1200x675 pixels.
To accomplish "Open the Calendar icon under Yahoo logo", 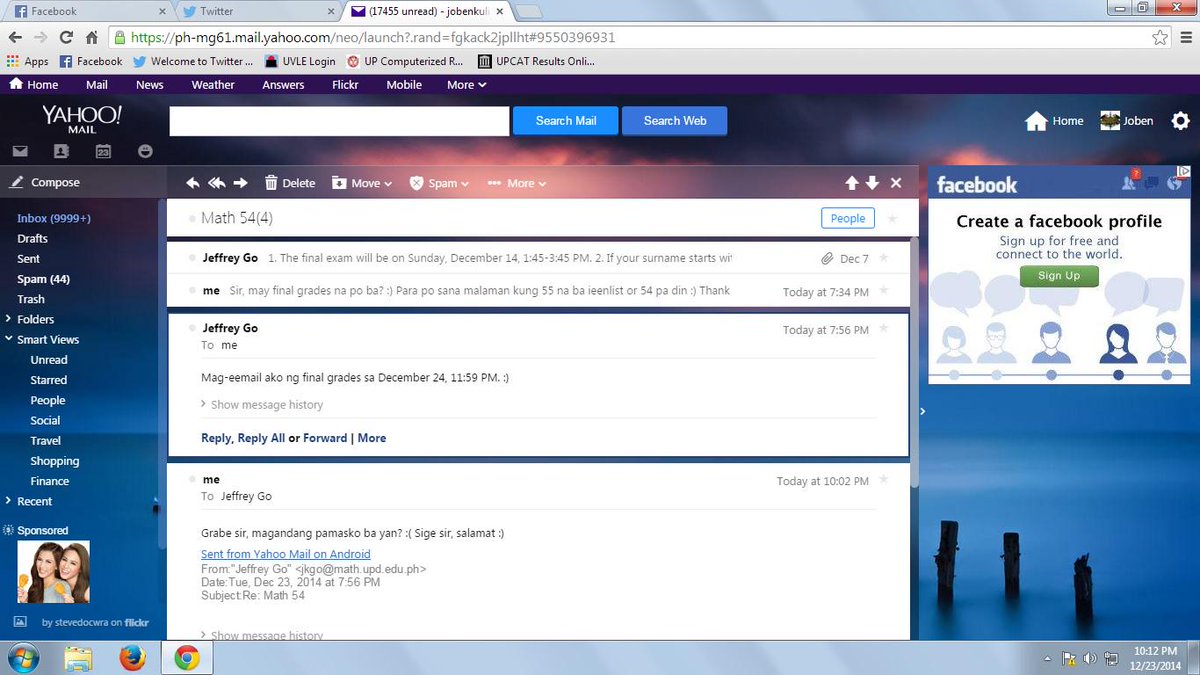I will 103,152.
